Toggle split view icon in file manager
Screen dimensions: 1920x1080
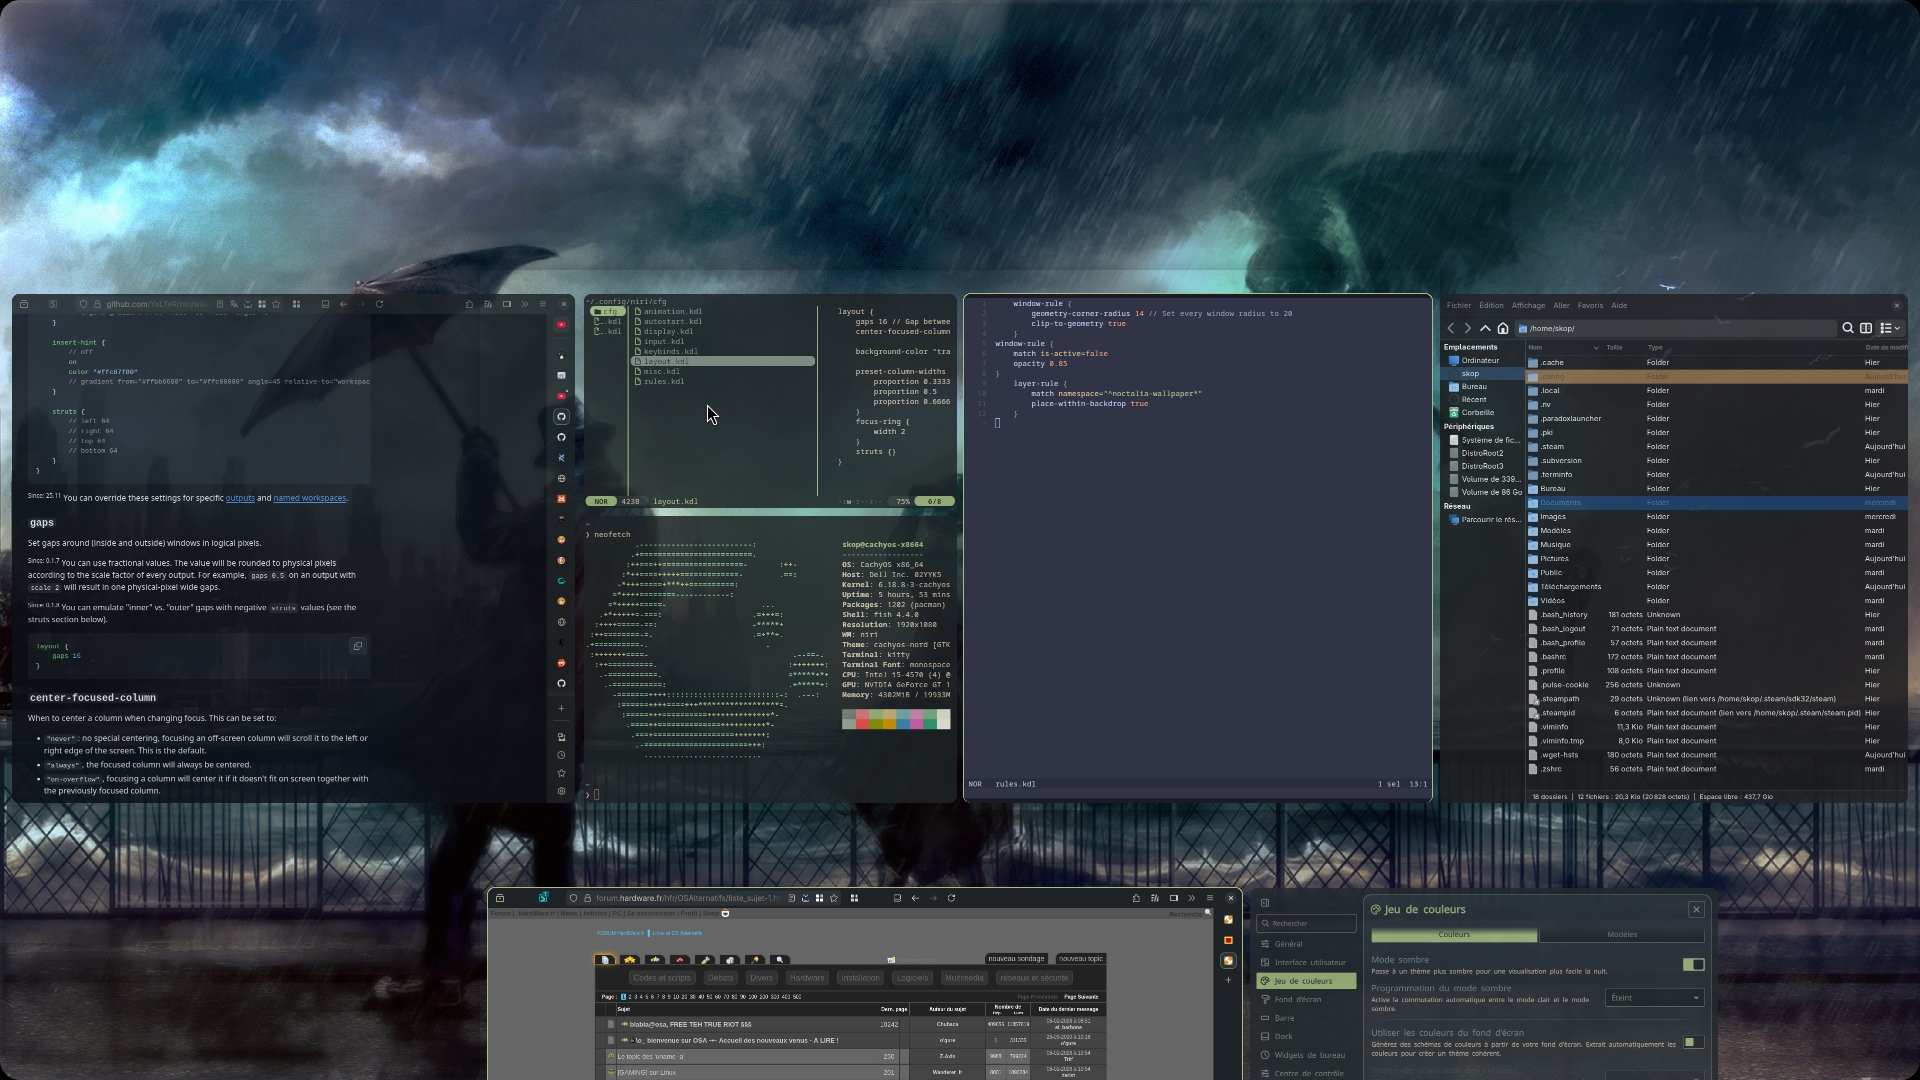click(x=1866, y=328)
